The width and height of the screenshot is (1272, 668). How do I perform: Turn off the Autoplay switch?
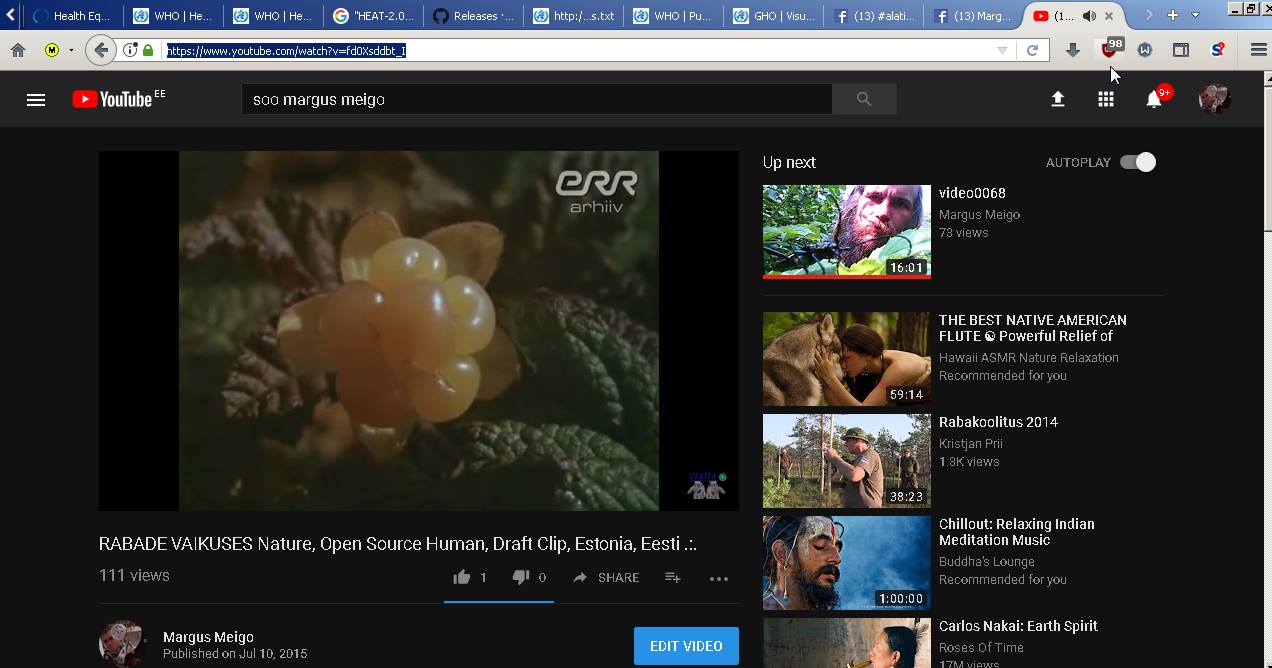pos(1138,162)
